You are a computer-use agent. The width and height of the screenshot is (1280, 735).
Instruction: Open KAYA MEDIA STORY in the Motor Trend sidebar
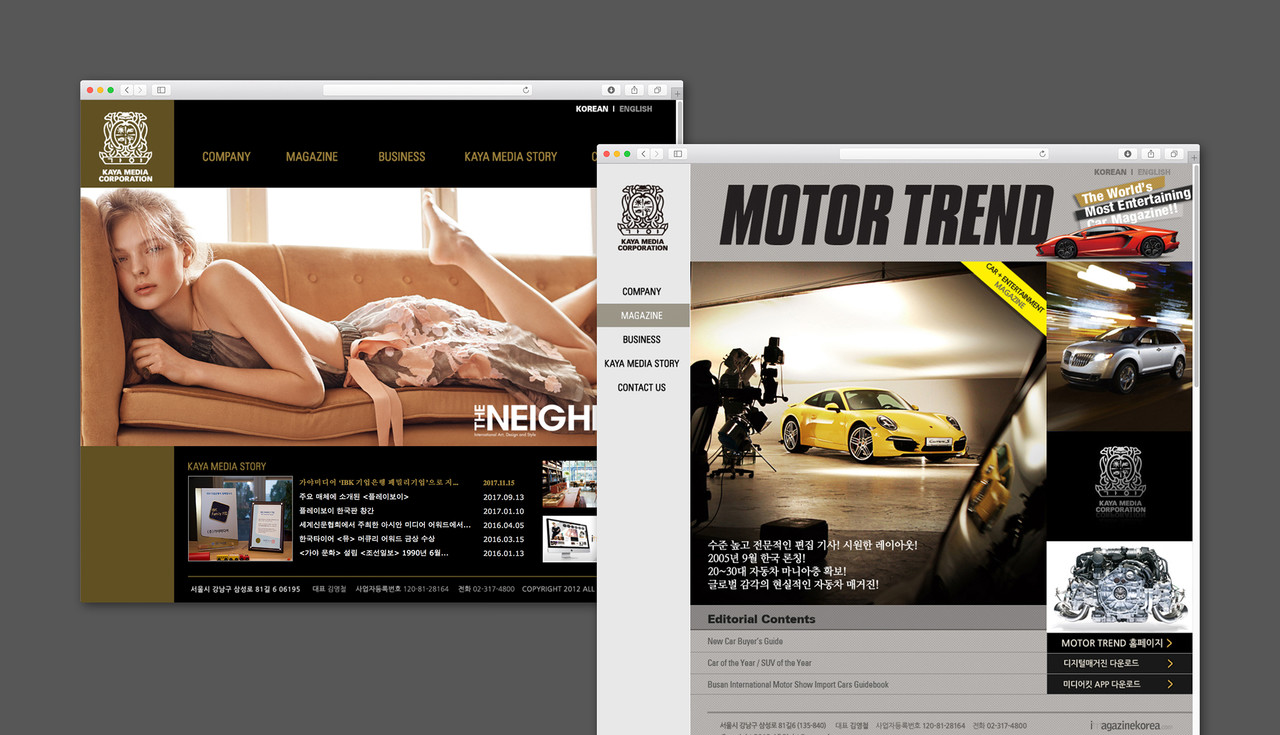coord(642,364)
